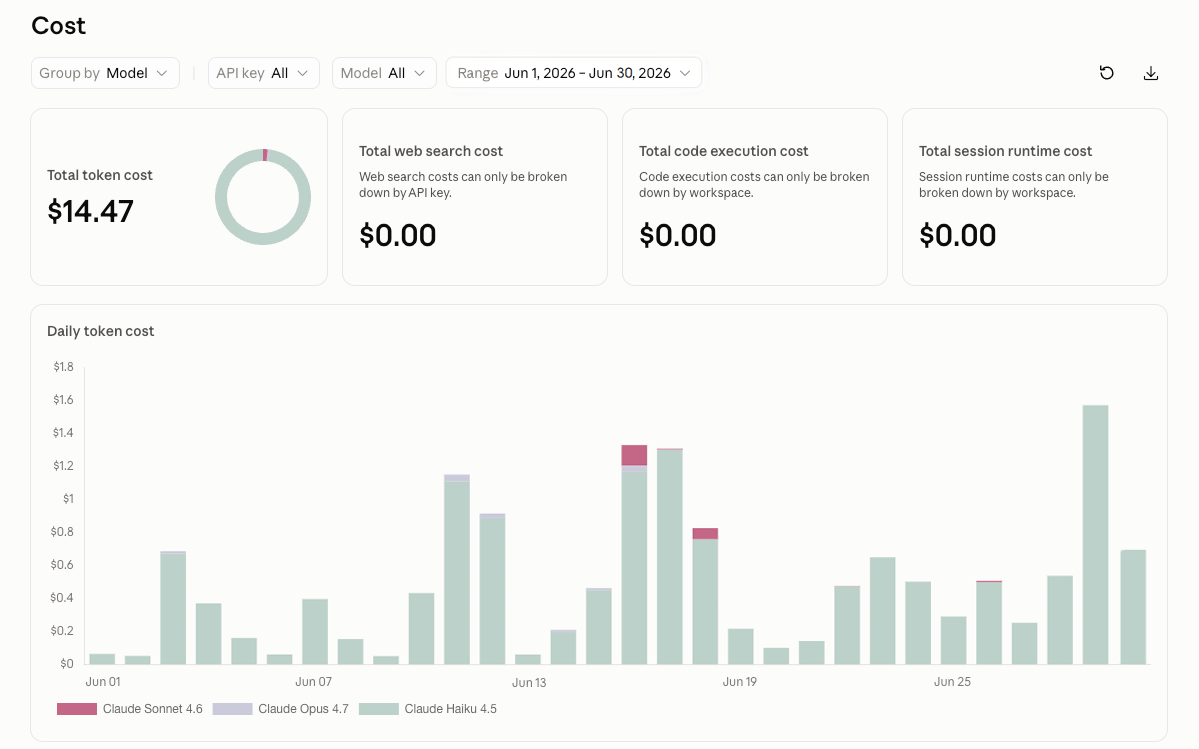Click the Jun 13 axis label
The height and width of the screenshot is (749, 1199).
[x=529, y=683]
